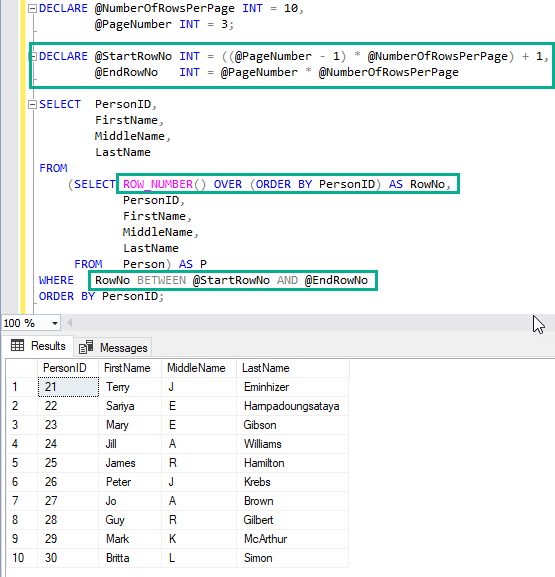Switch to the Results tab
Viewport: 555px width, 577px height.
[38, 346]
